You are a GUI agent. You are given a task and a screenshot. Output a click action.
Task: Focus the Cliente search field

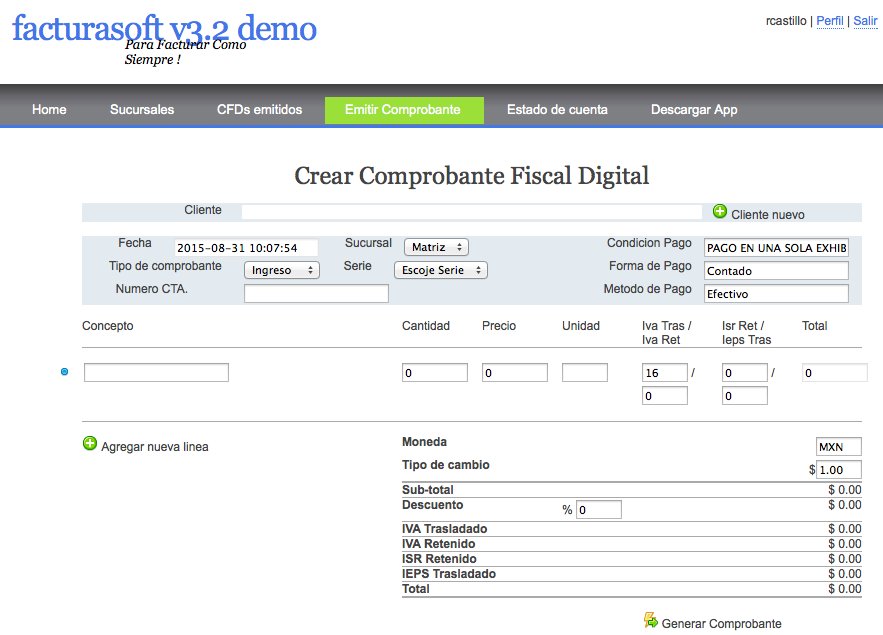click(x=472, y=212)
